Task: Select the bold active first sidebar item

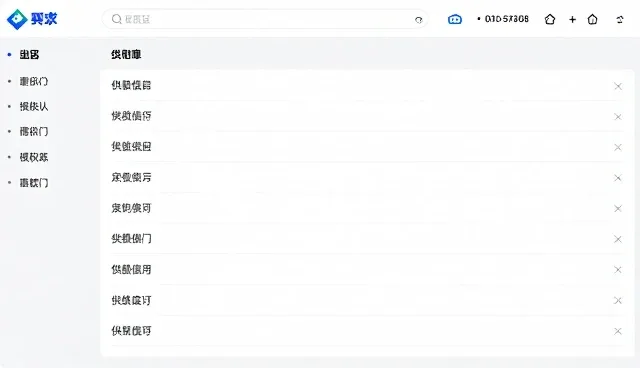Action: point(29,55)
